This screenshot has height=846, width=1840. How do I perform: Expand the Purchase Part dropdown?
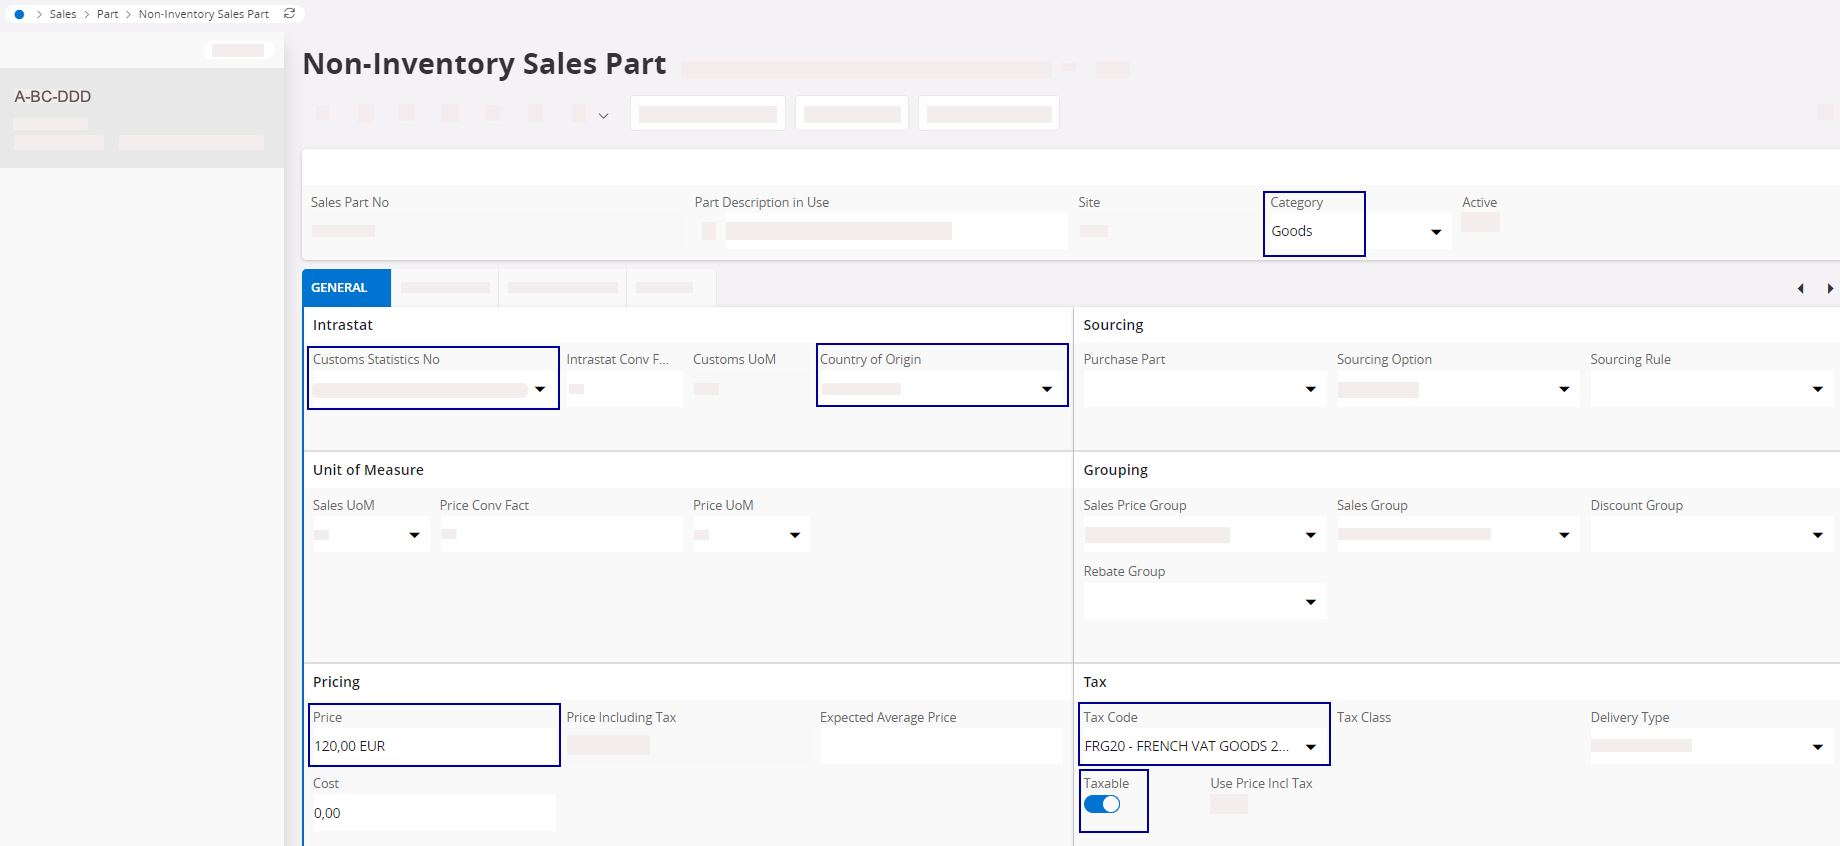point(1310,389)
